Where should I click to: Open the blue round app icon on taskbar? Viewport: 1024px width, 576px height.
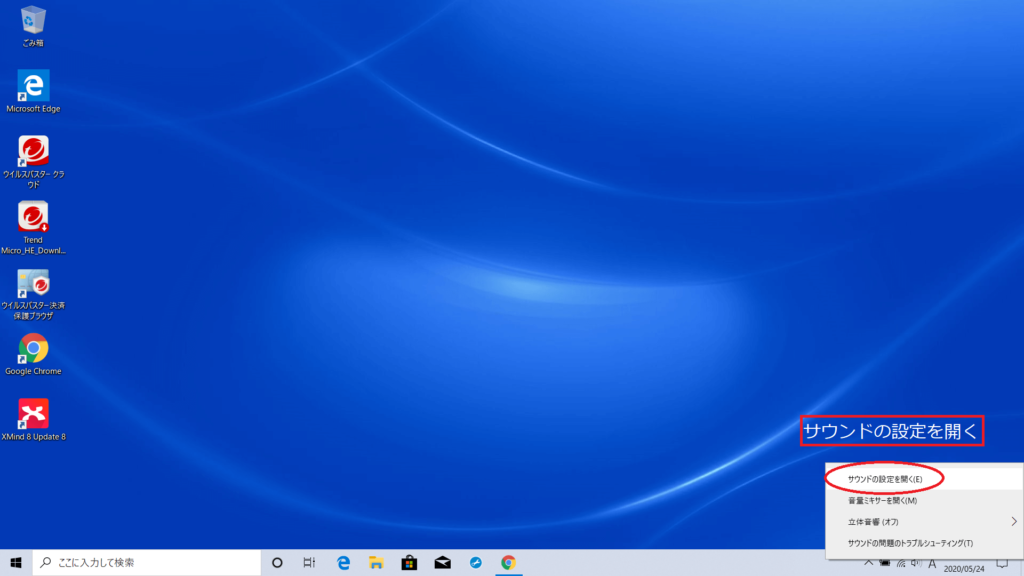pos(475,562)
